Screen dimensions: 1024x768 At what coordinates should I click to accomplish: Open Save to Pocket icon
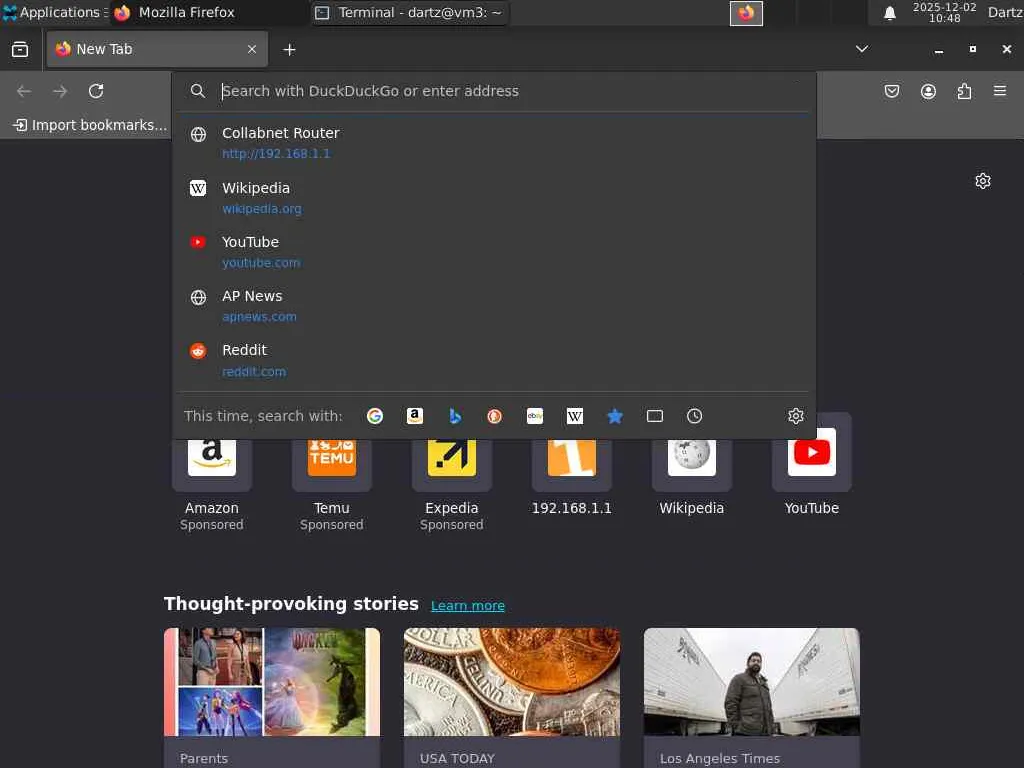tap(891, 91)
